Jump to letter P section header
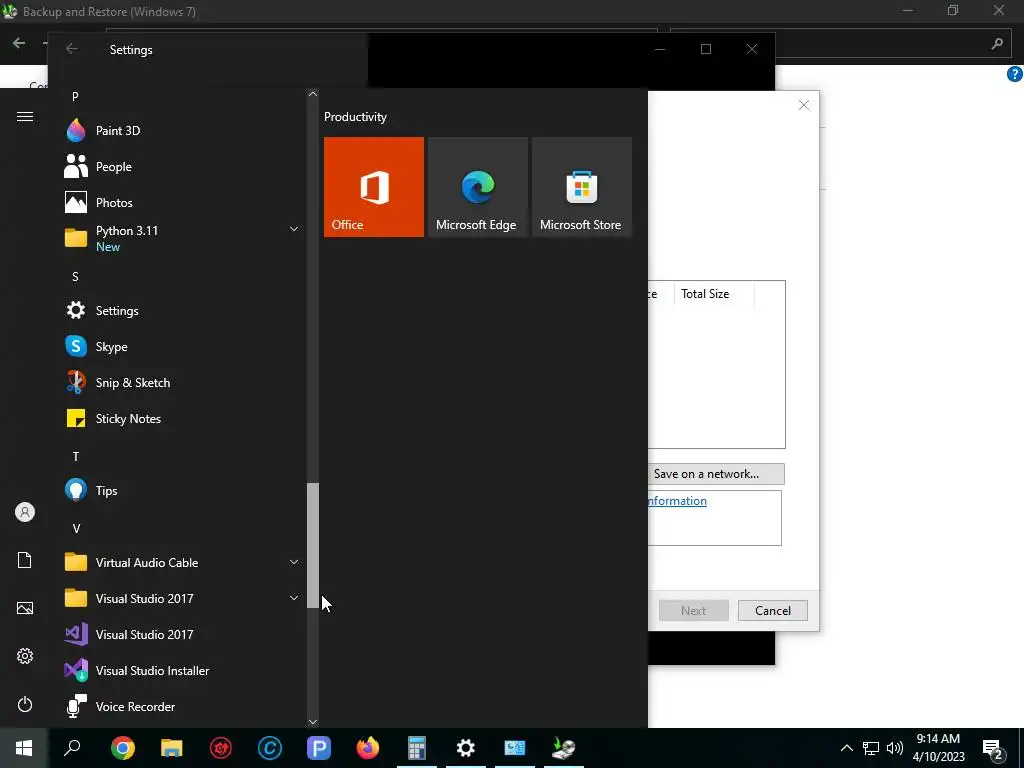This screenshot has height=768, width=1024. coord(75,97)
